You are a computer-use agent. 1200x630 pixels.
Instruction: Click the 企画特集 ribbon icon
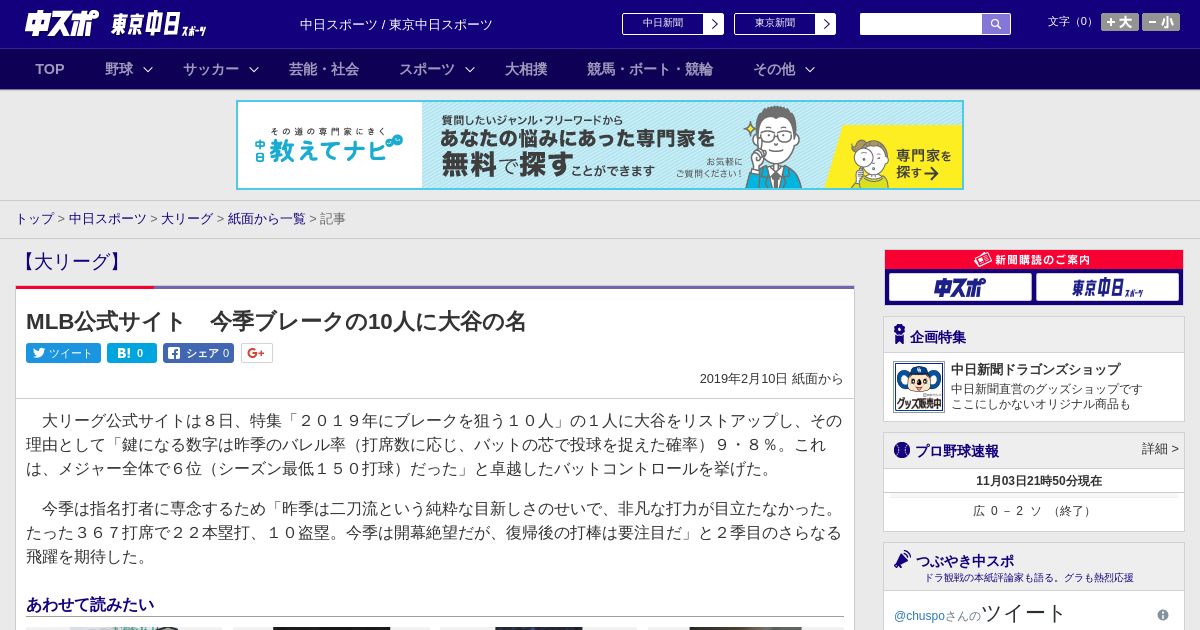pyautogui.click(x=899, y=335)
